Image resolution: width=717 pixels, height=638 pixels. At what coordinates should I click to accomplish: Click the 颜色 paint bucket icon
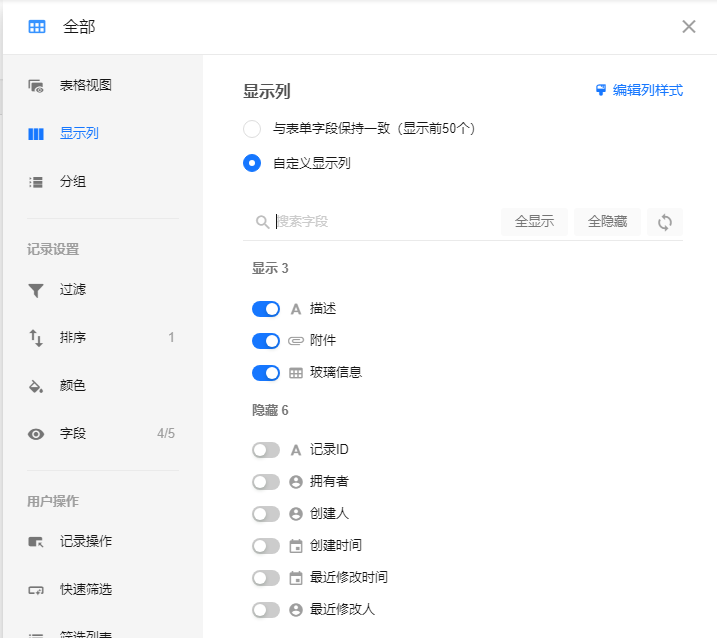tap(36, 386)
